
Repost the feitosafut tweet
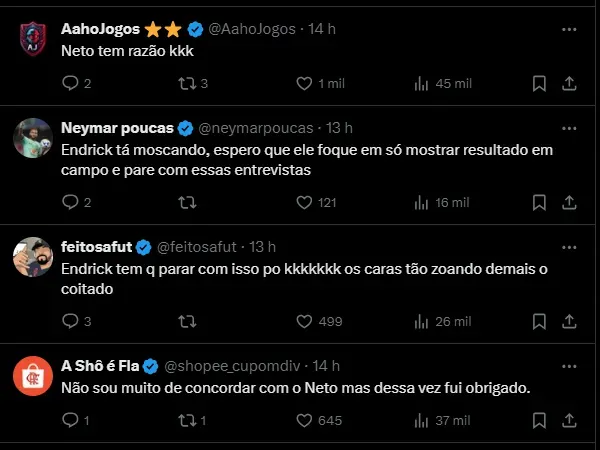(x=186, y=322)
